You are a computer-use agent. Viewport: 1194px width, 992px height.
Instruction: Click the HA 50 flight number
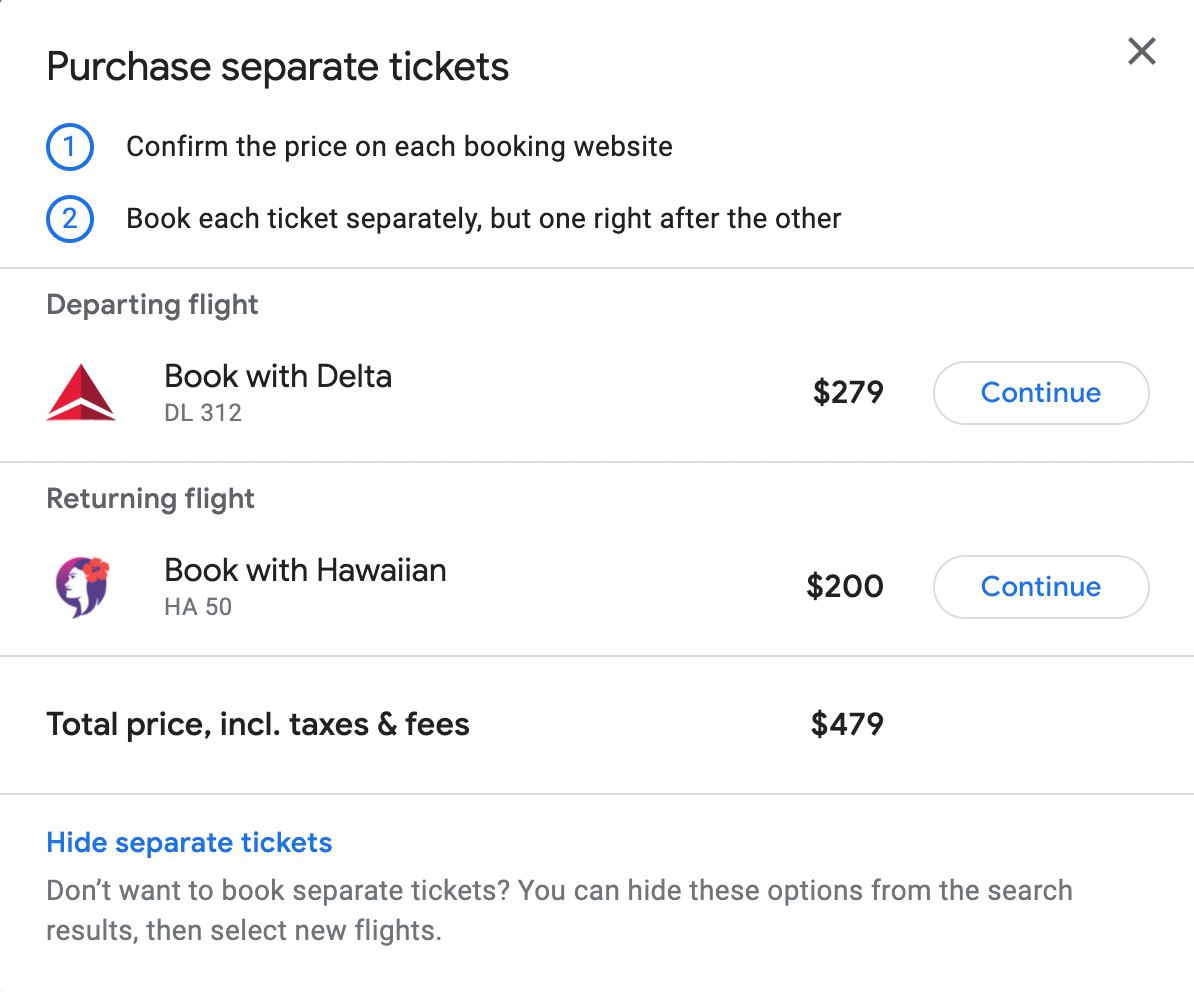click(x=198, y=606)
